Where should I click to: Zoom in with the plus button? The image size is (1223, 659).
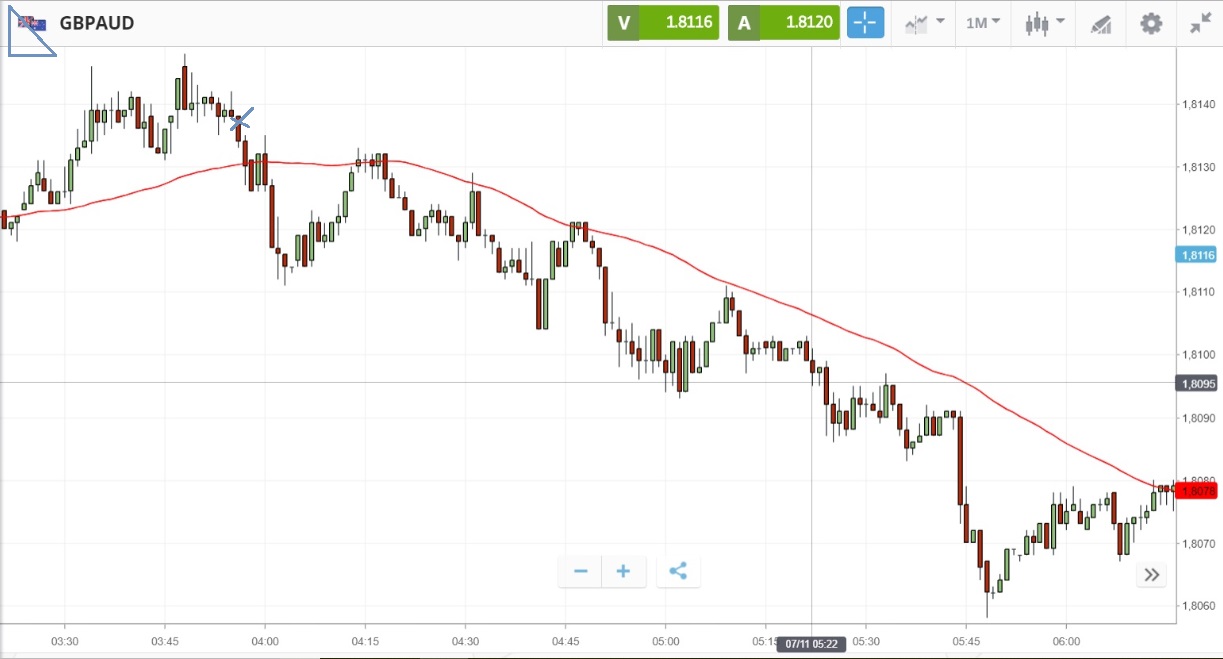(x=623, y=571)
